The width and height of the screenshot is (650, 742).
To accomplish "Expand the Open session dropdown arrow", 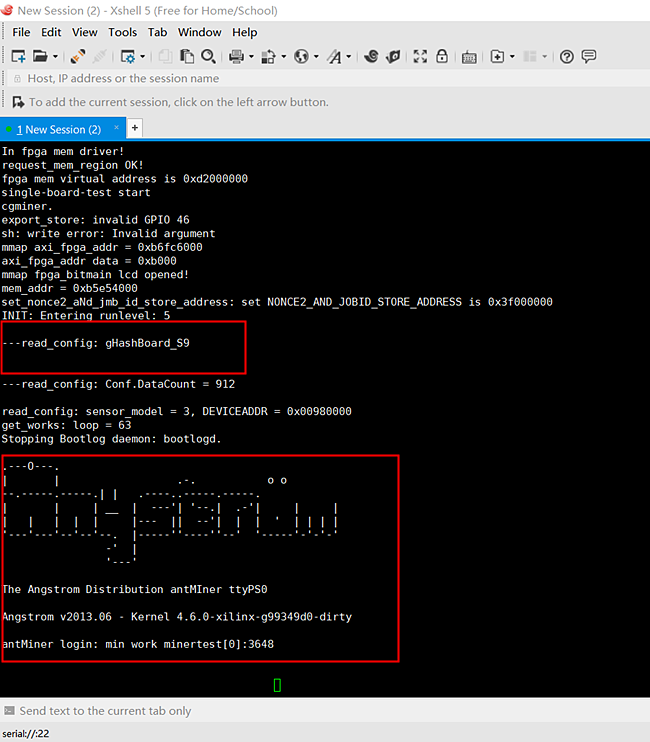I will 55,57.
